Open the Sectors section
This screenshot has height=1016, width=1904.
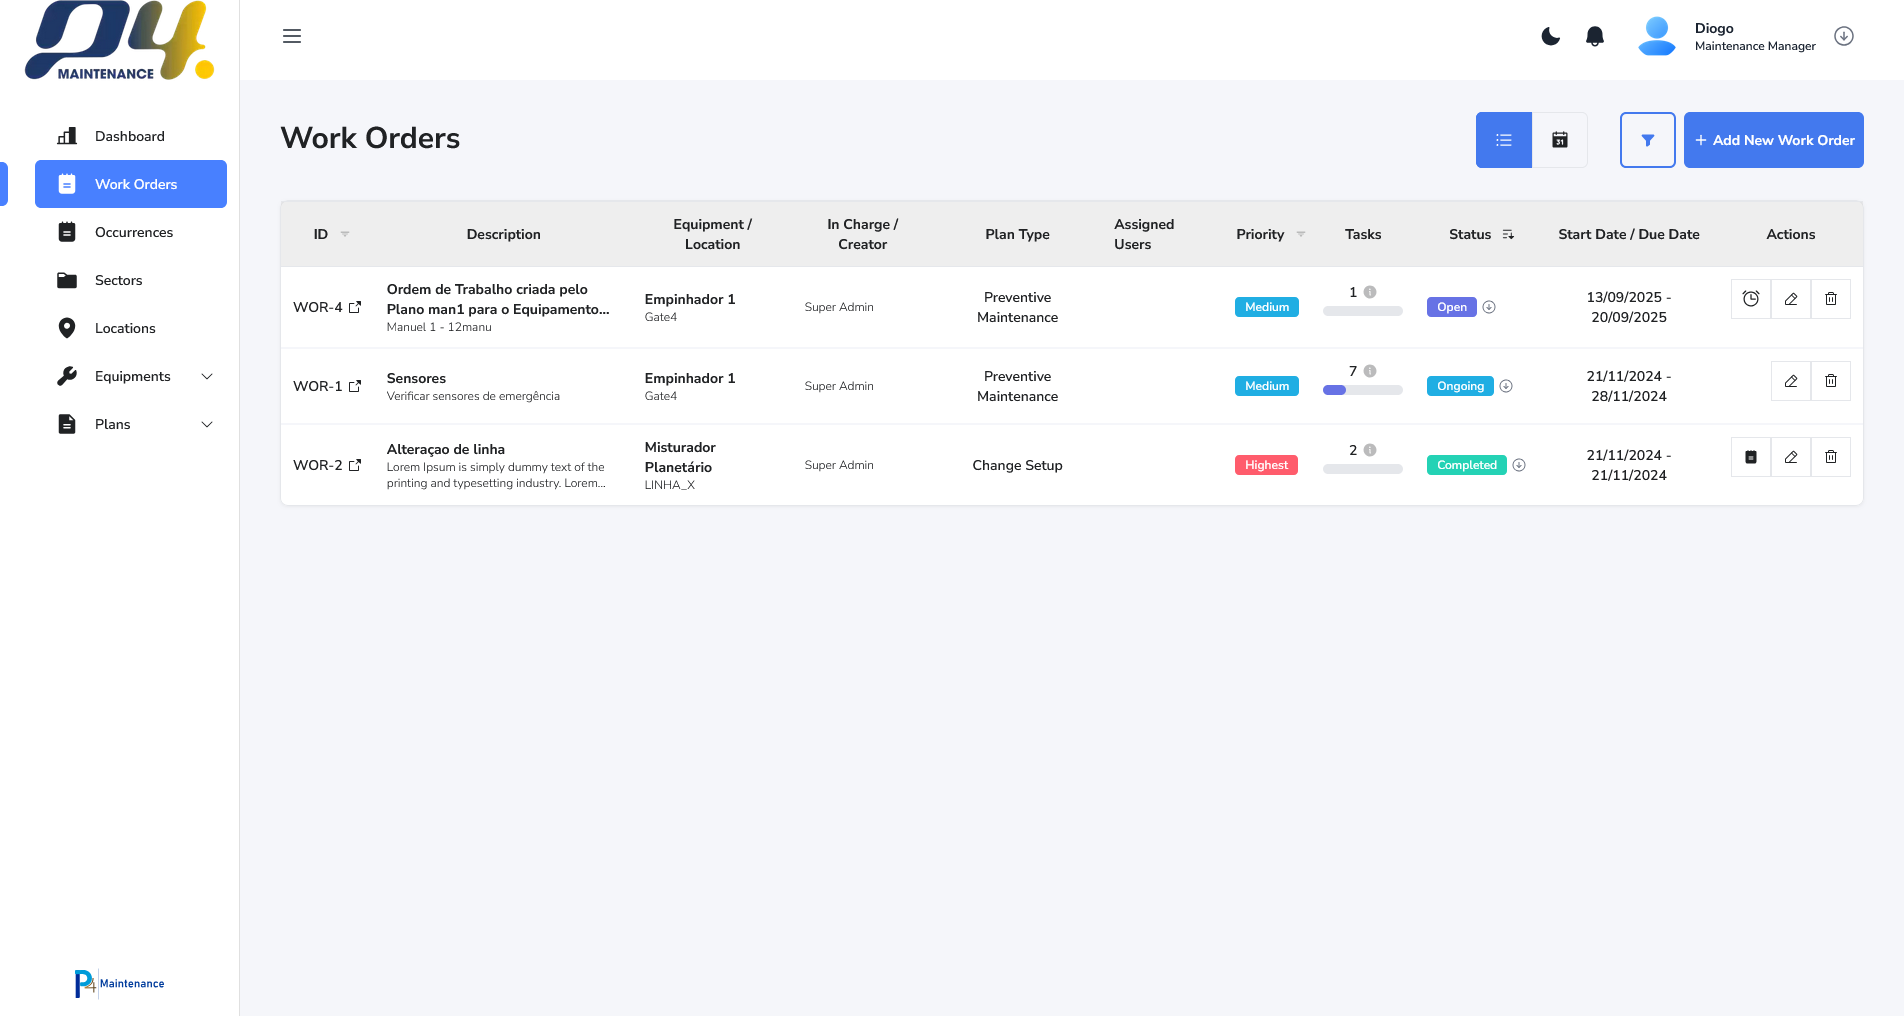(x=131, y=280)
